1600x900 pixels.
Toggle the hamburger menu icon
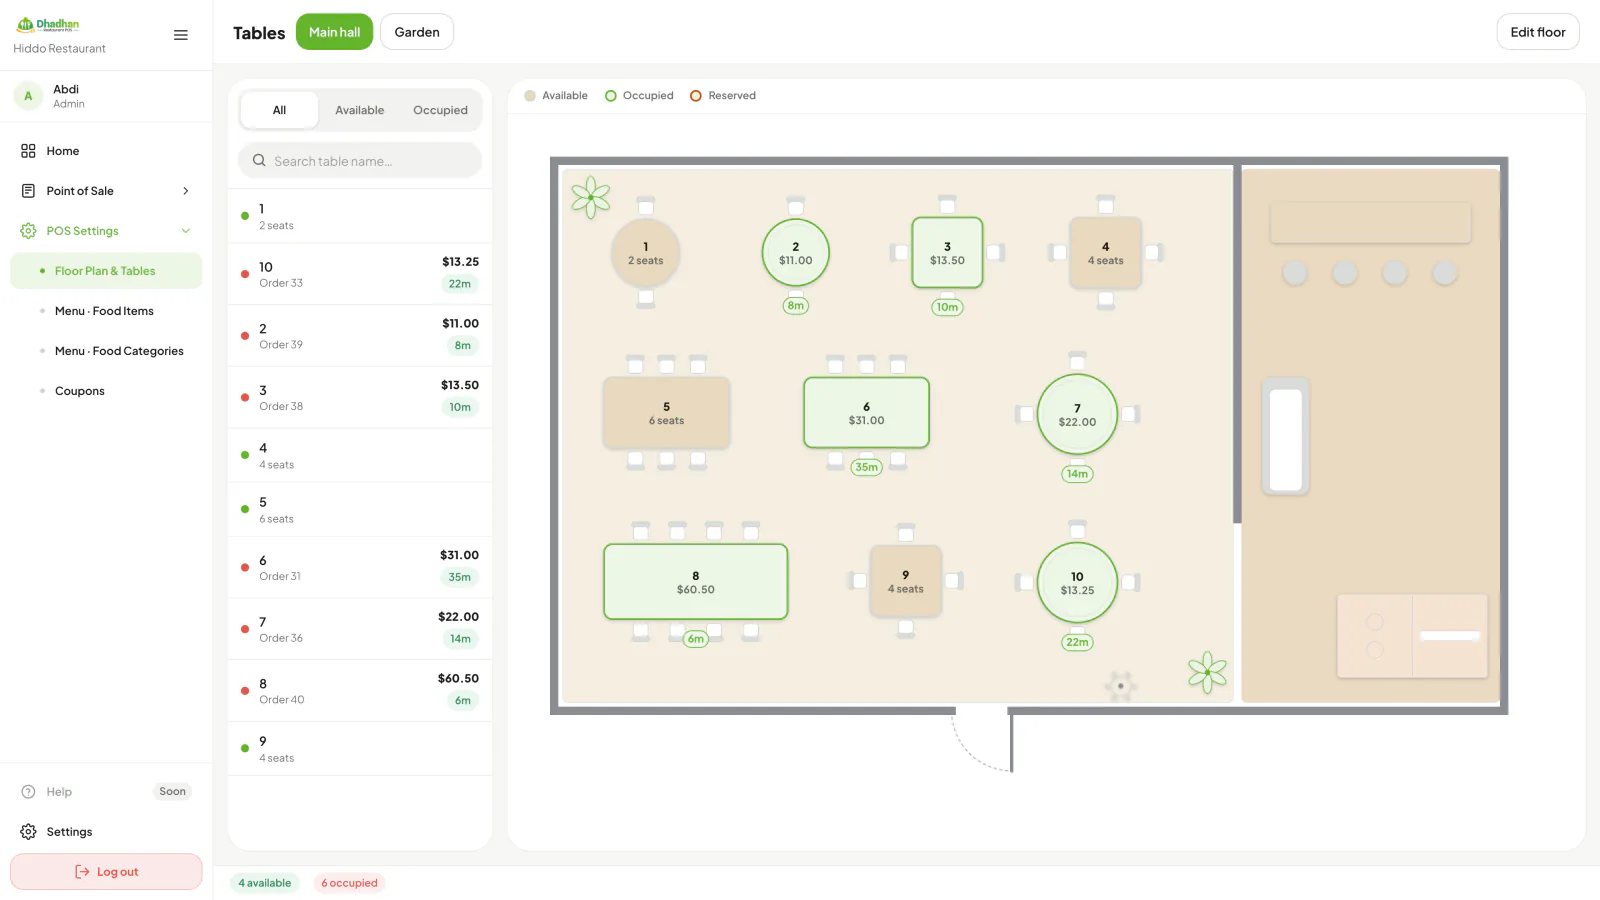(x=181, y=35)
